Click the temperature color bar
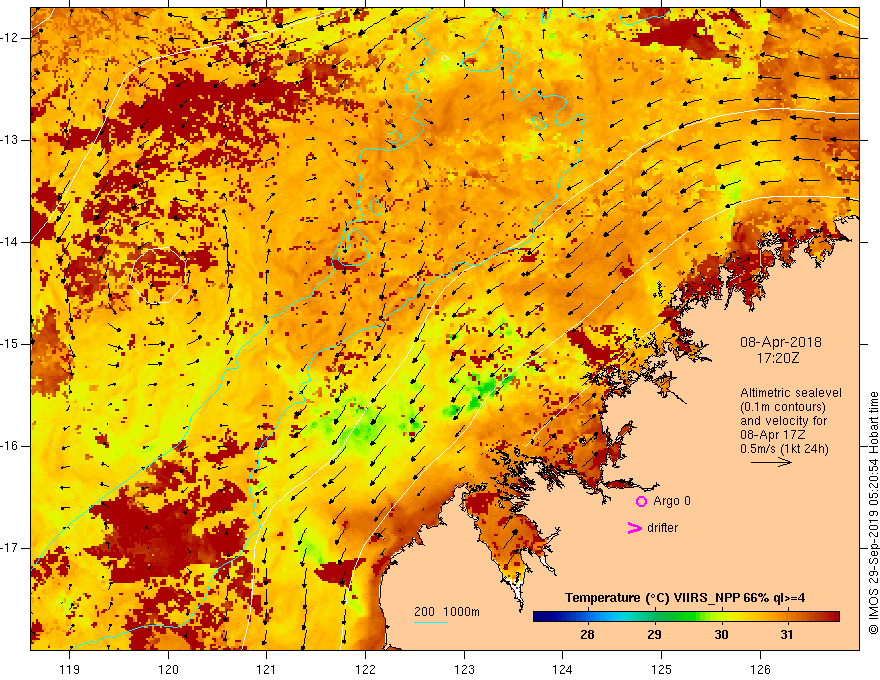The height and width of the screenshot is (680, 880). [686, 617]
